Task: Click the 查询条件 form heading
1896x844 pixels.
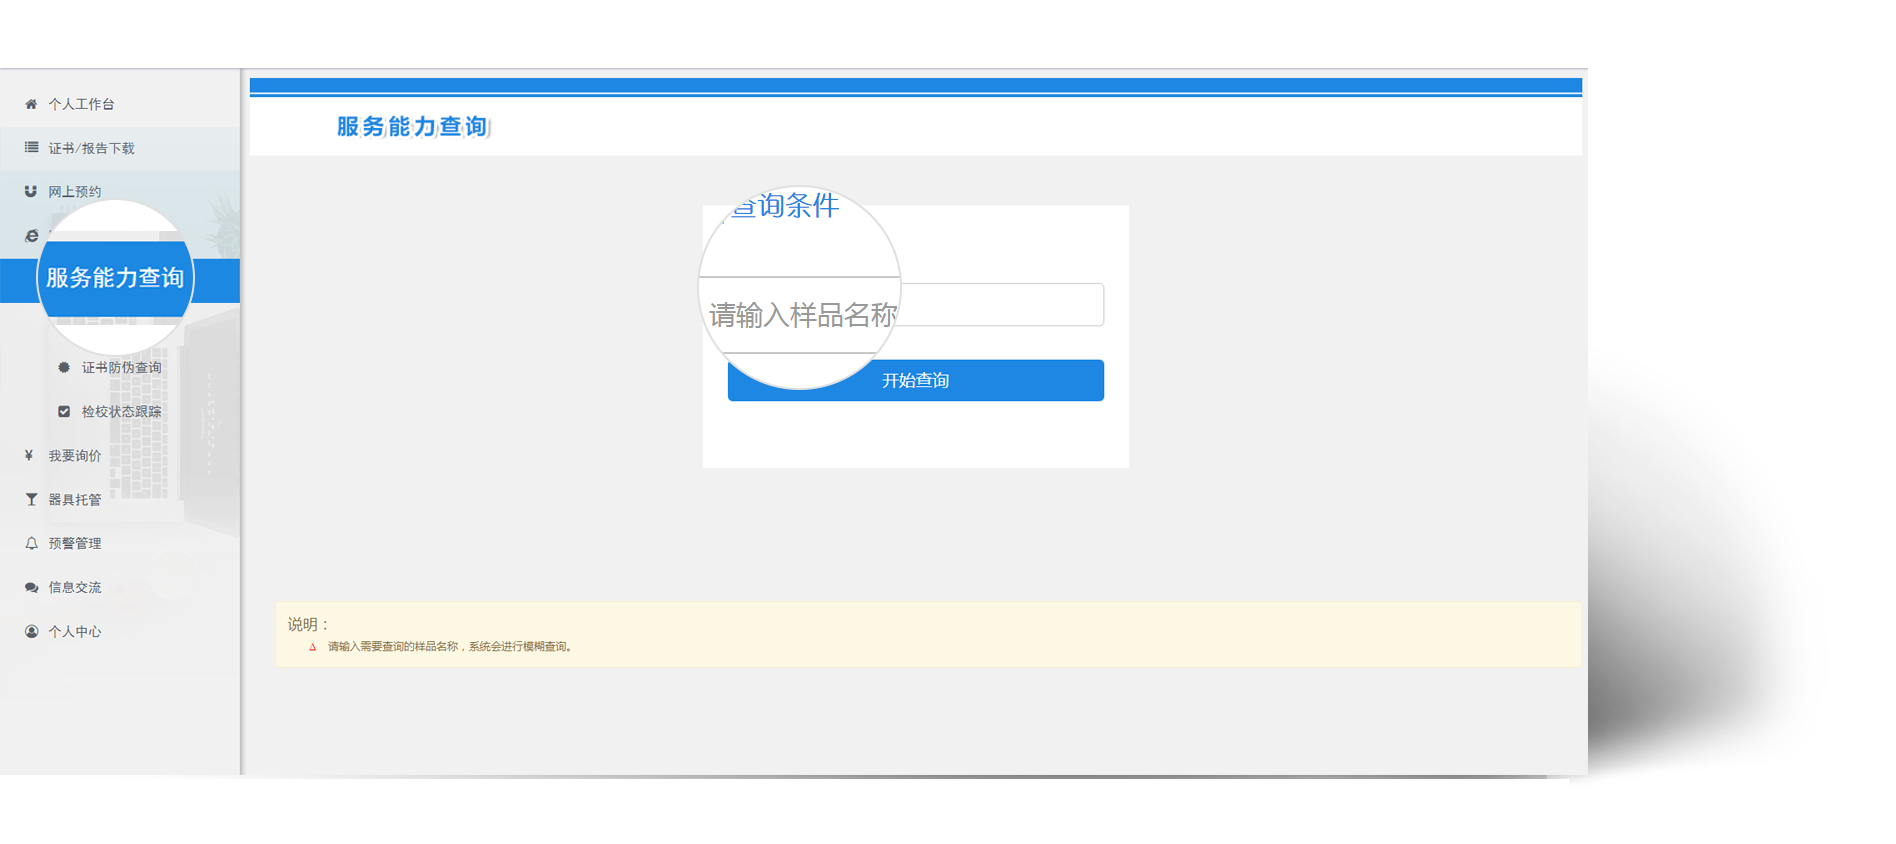Action: click(x=785, y=206)
